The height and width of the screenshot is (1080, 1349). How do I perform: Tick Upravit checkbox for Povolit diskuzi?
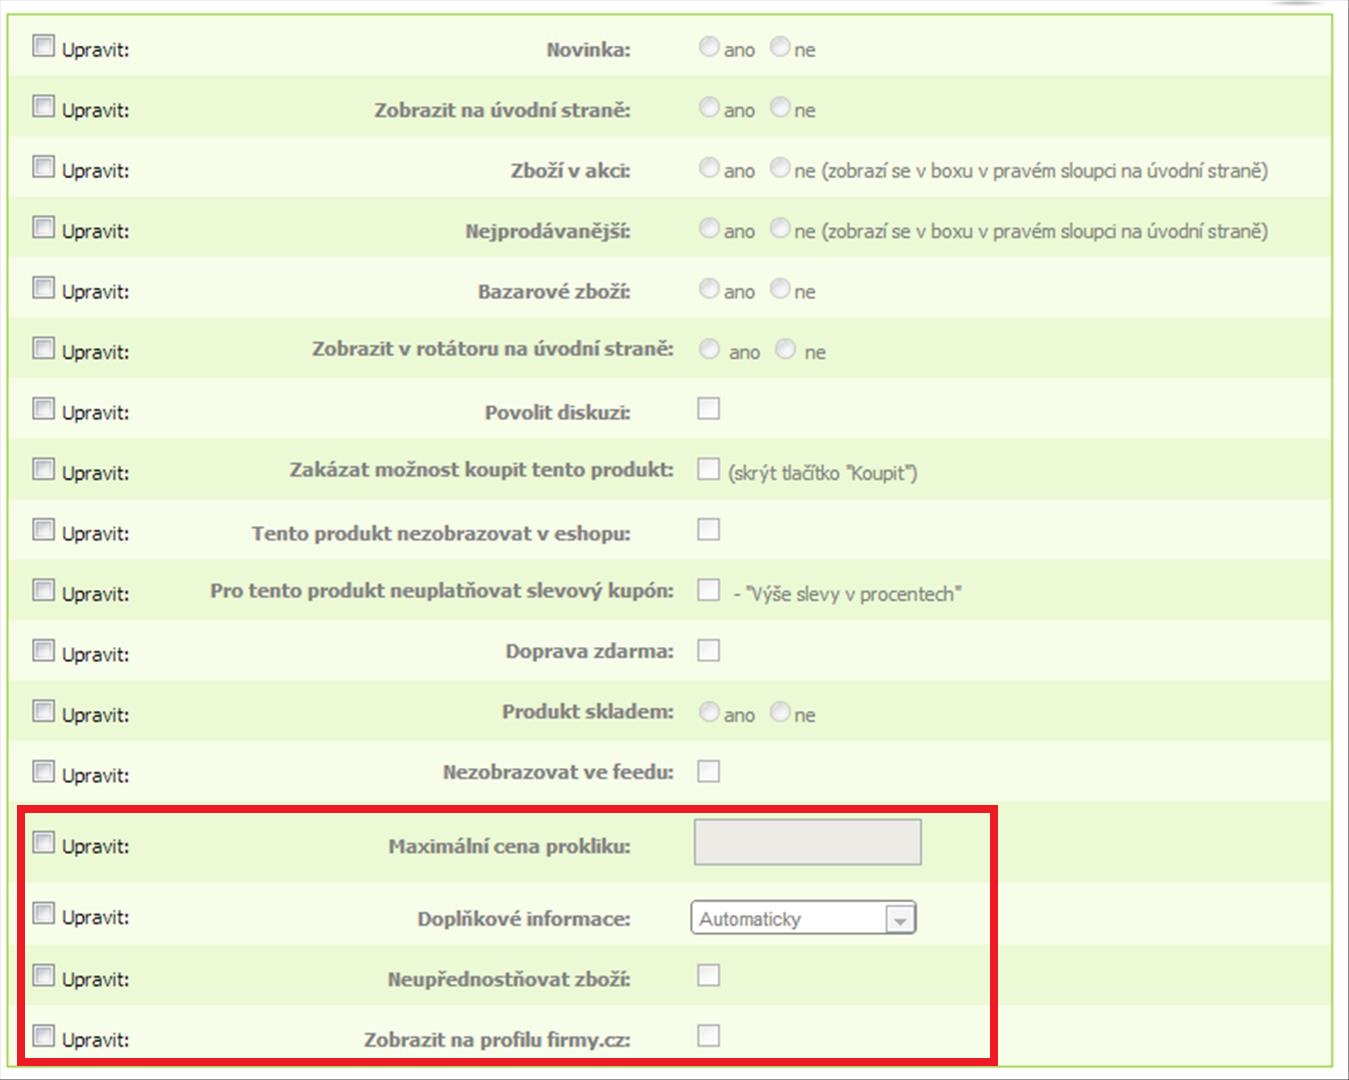pyautogui.click(x=43, y=409)
